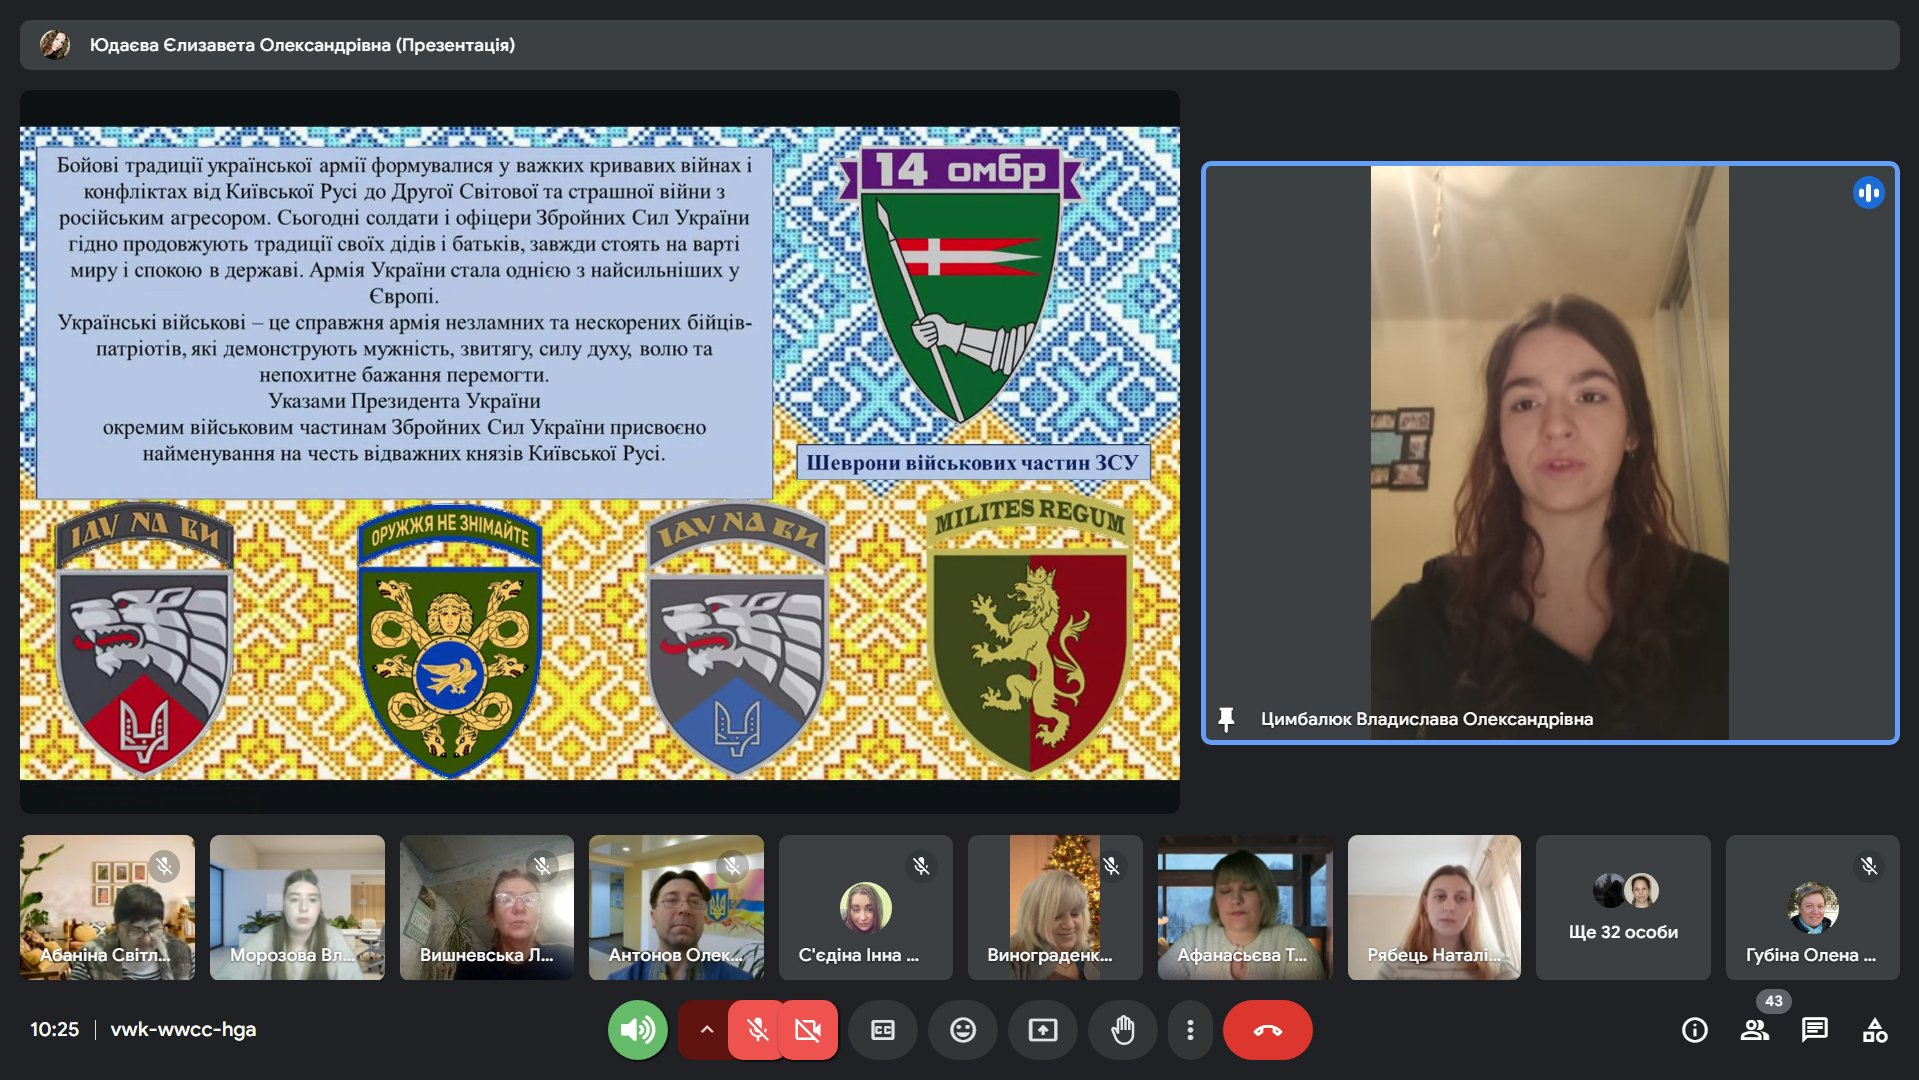Click muted mic icon on Абаніна tile
Image resolution: width=1919 pixels, height=1080 pixels.
click(164, 865)
